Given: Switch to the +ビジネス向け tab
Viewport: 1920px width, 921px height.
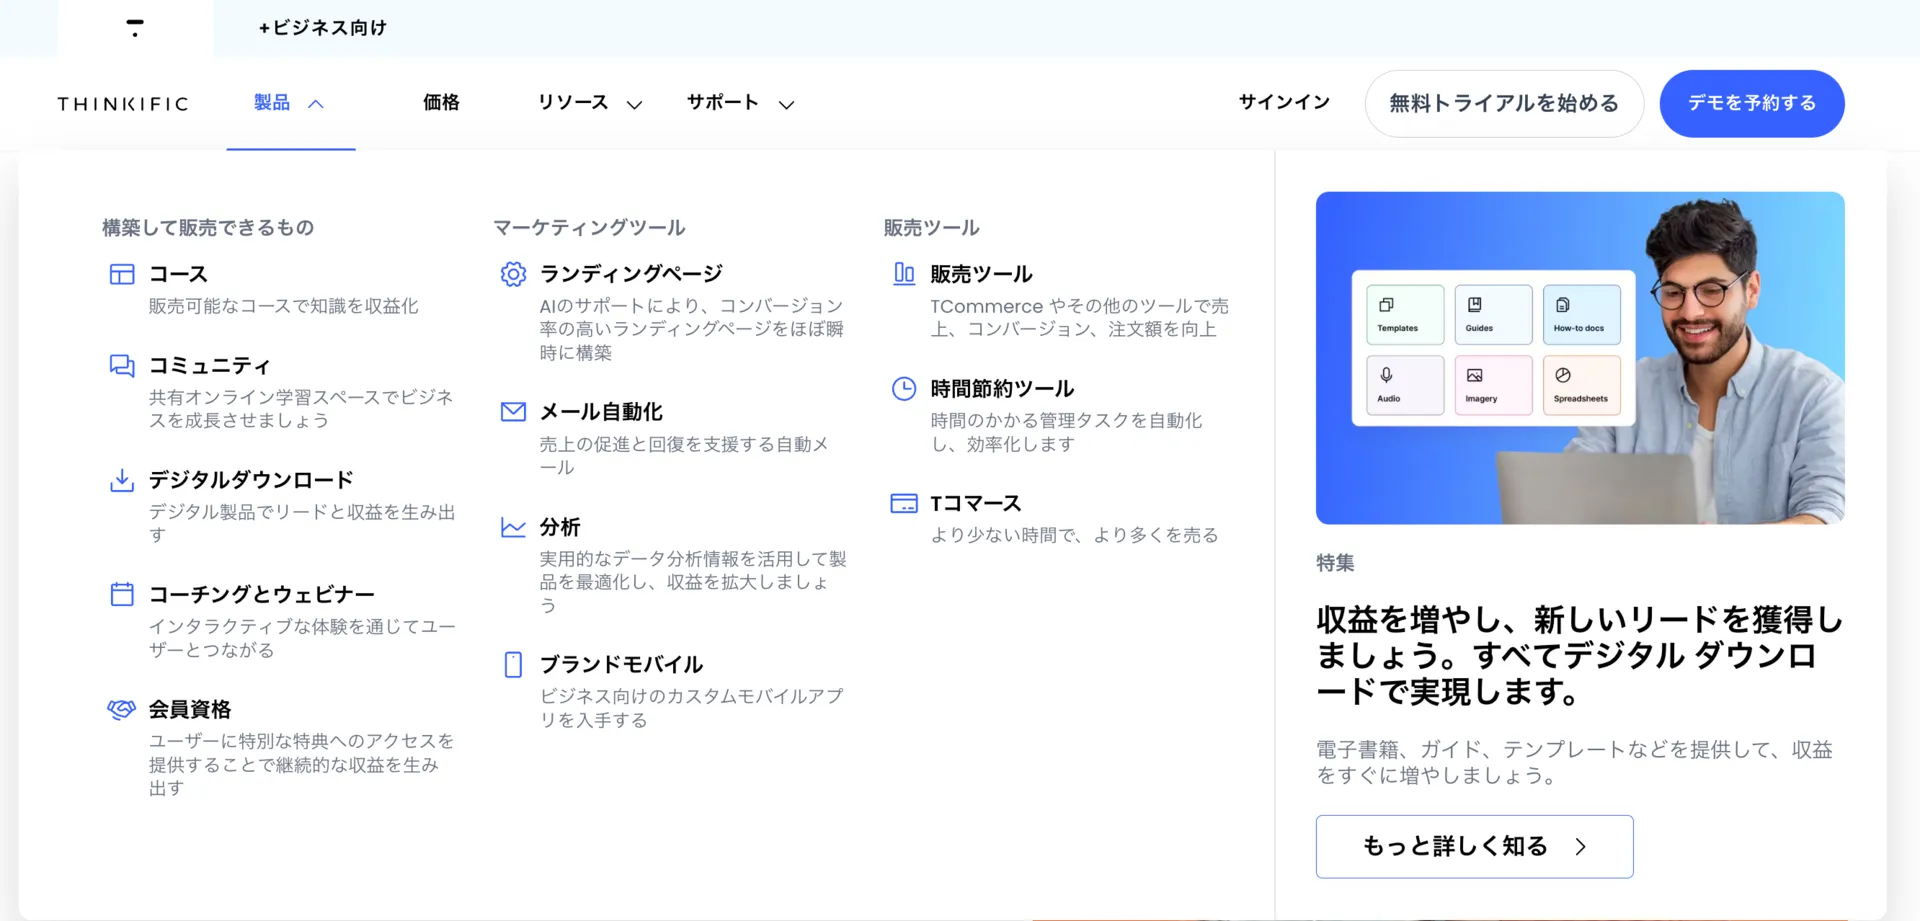Looking at the screenshot, I should click(322, 28).
